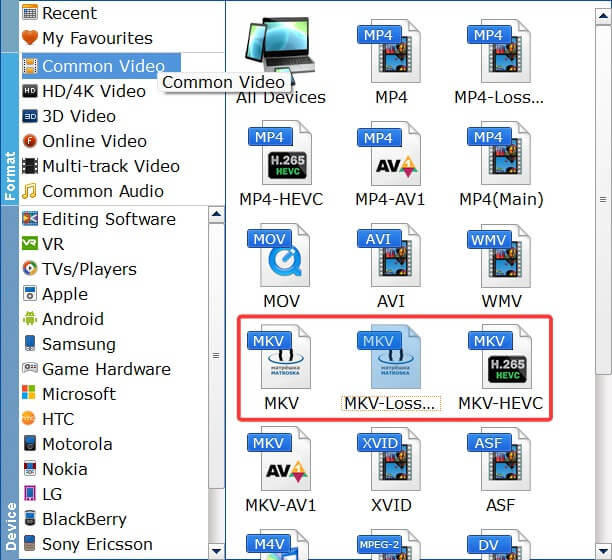Open the Android device category
Image resolution: width=612 pixels, height=560 pixels.
[63, 319]
